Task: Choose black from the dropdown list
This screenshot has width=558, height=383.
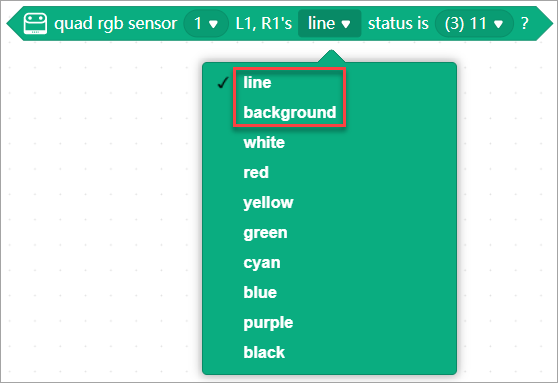Action: click(x=264, y=352)
